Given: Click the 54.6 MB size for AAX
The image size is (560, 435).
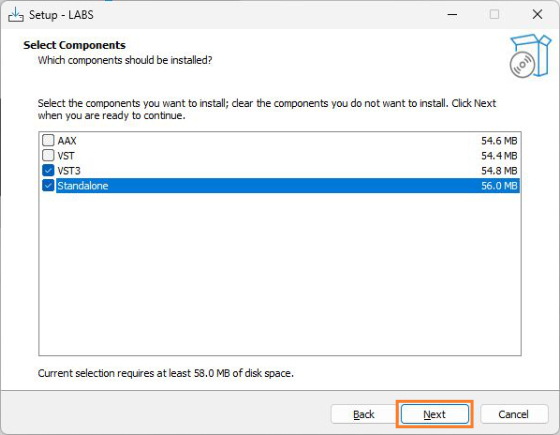Looking at the screenshot, I should click(499, 141).
